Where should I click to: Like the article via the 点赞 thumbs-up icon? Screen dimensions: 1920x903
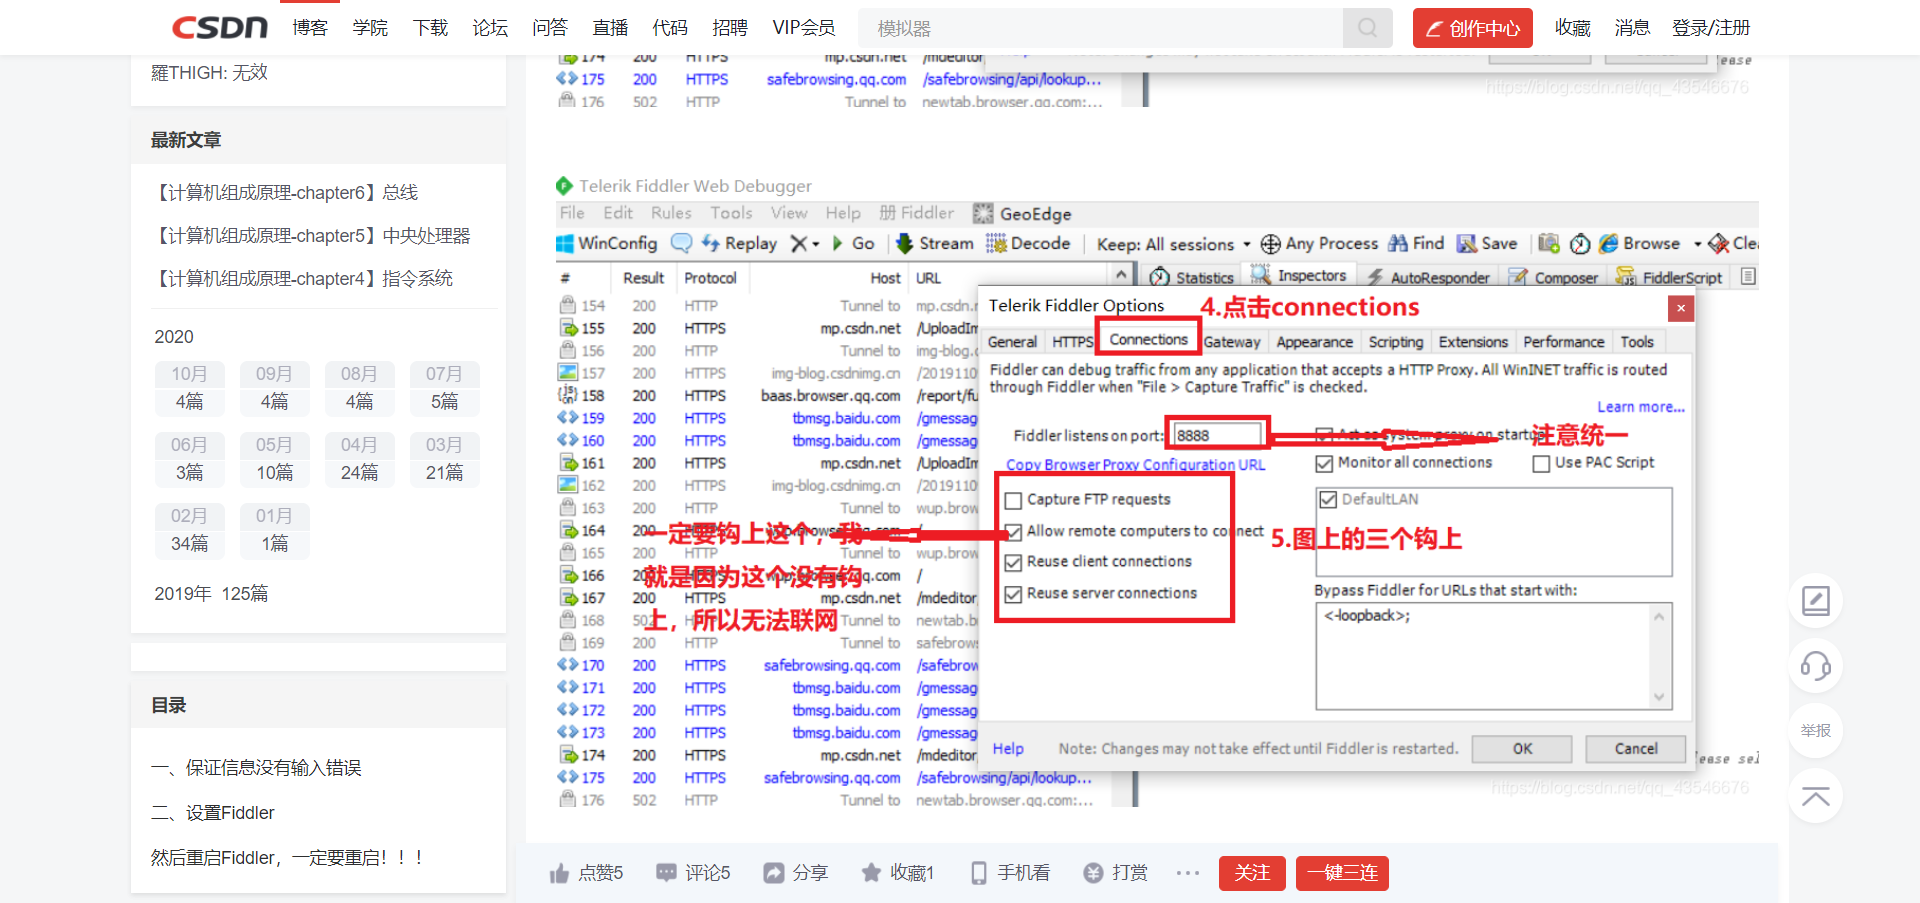pos(559,873)
